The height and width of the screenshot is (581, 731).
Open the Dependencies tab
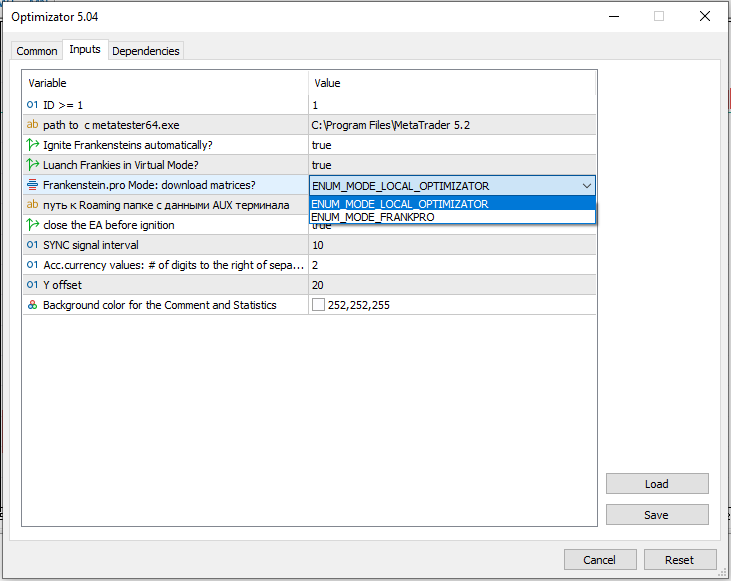[x=146, y=51]
